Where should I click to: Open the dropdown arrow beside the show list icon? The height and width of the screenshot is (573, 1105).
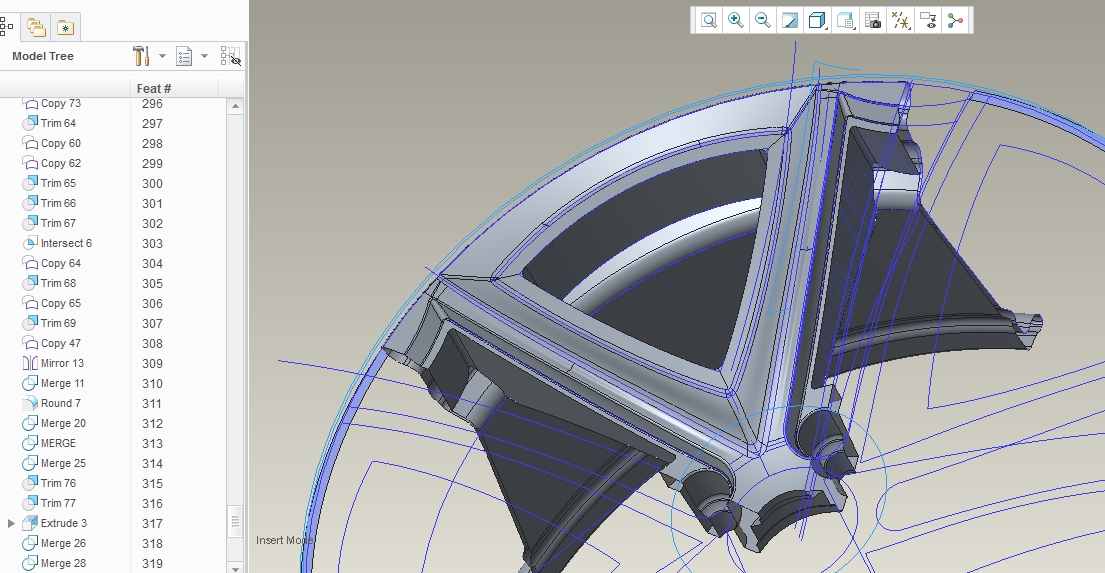tap(204, 56)
